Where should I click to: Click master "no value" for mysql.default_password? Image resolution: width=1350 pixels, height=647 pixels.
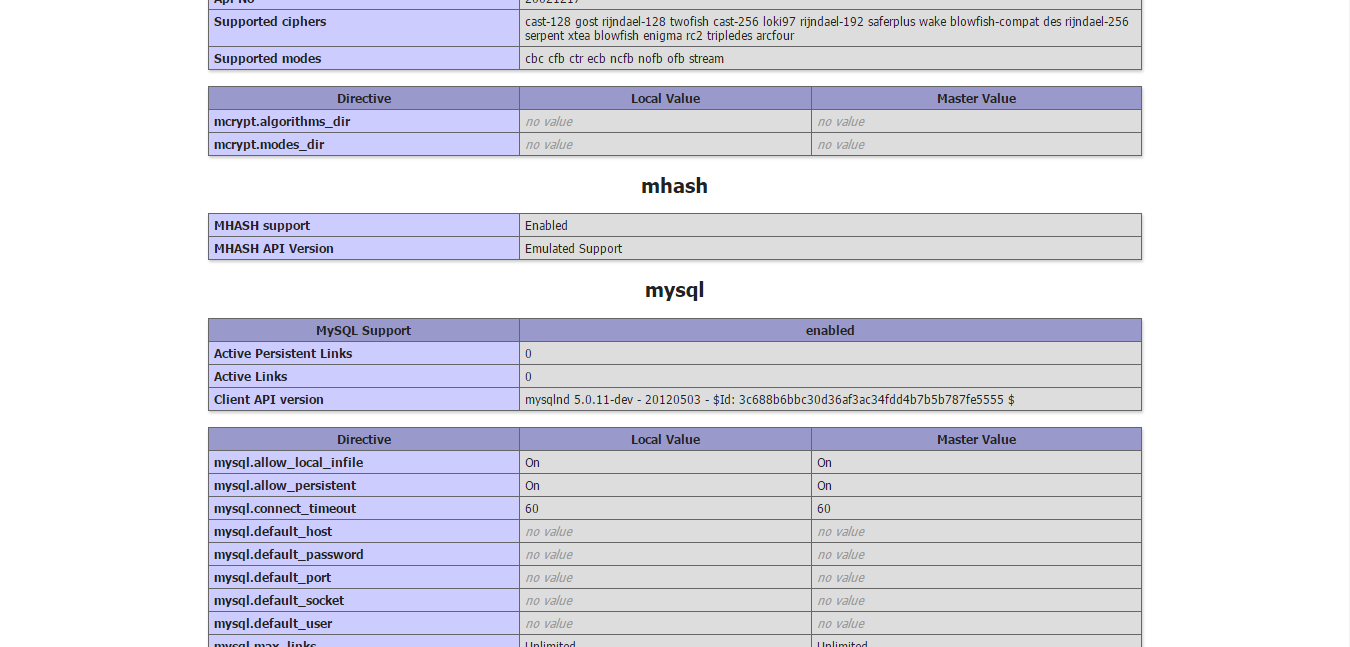click(841, 554)
